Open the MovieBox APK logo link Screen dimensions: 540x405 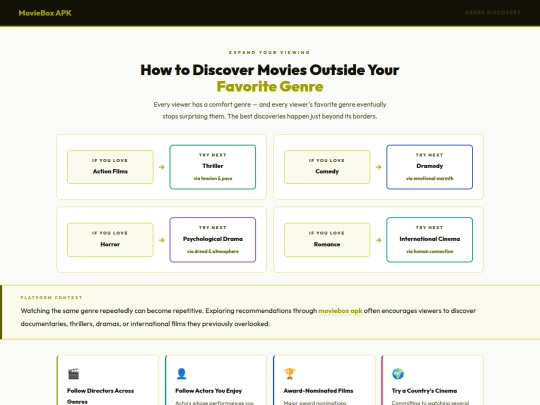click(45, 13)
